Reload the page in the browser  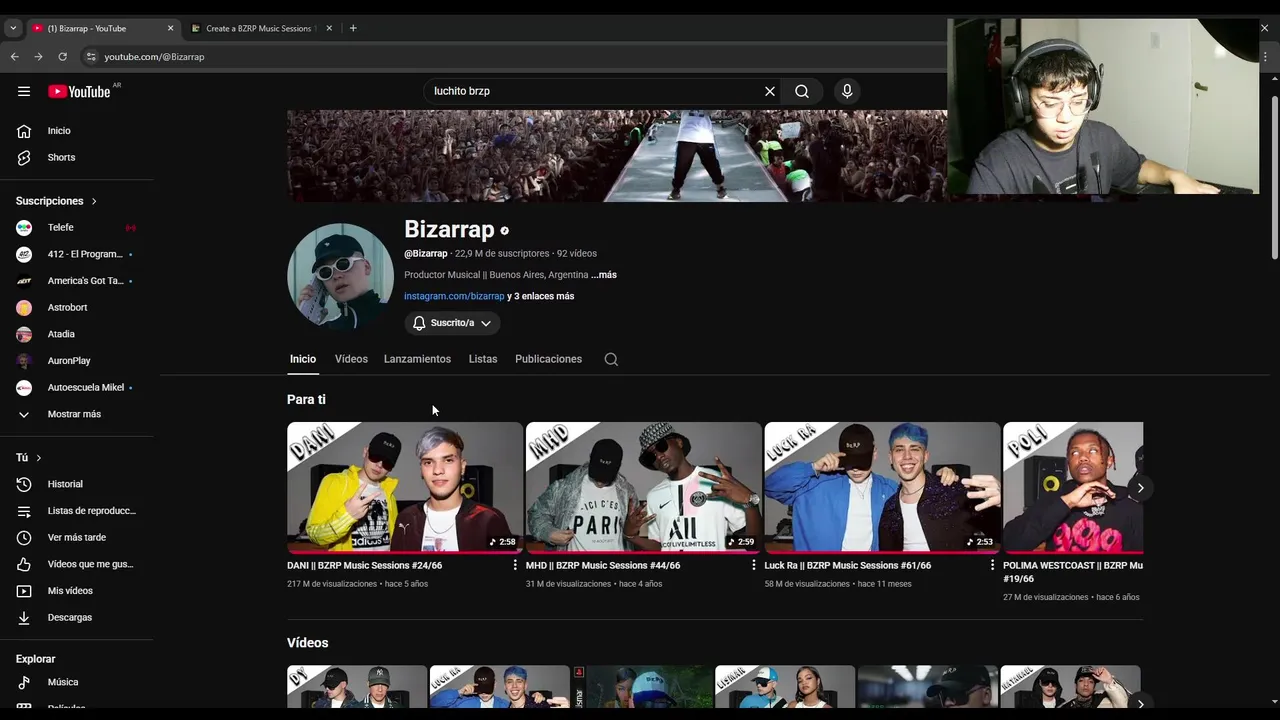pos(62,57)
